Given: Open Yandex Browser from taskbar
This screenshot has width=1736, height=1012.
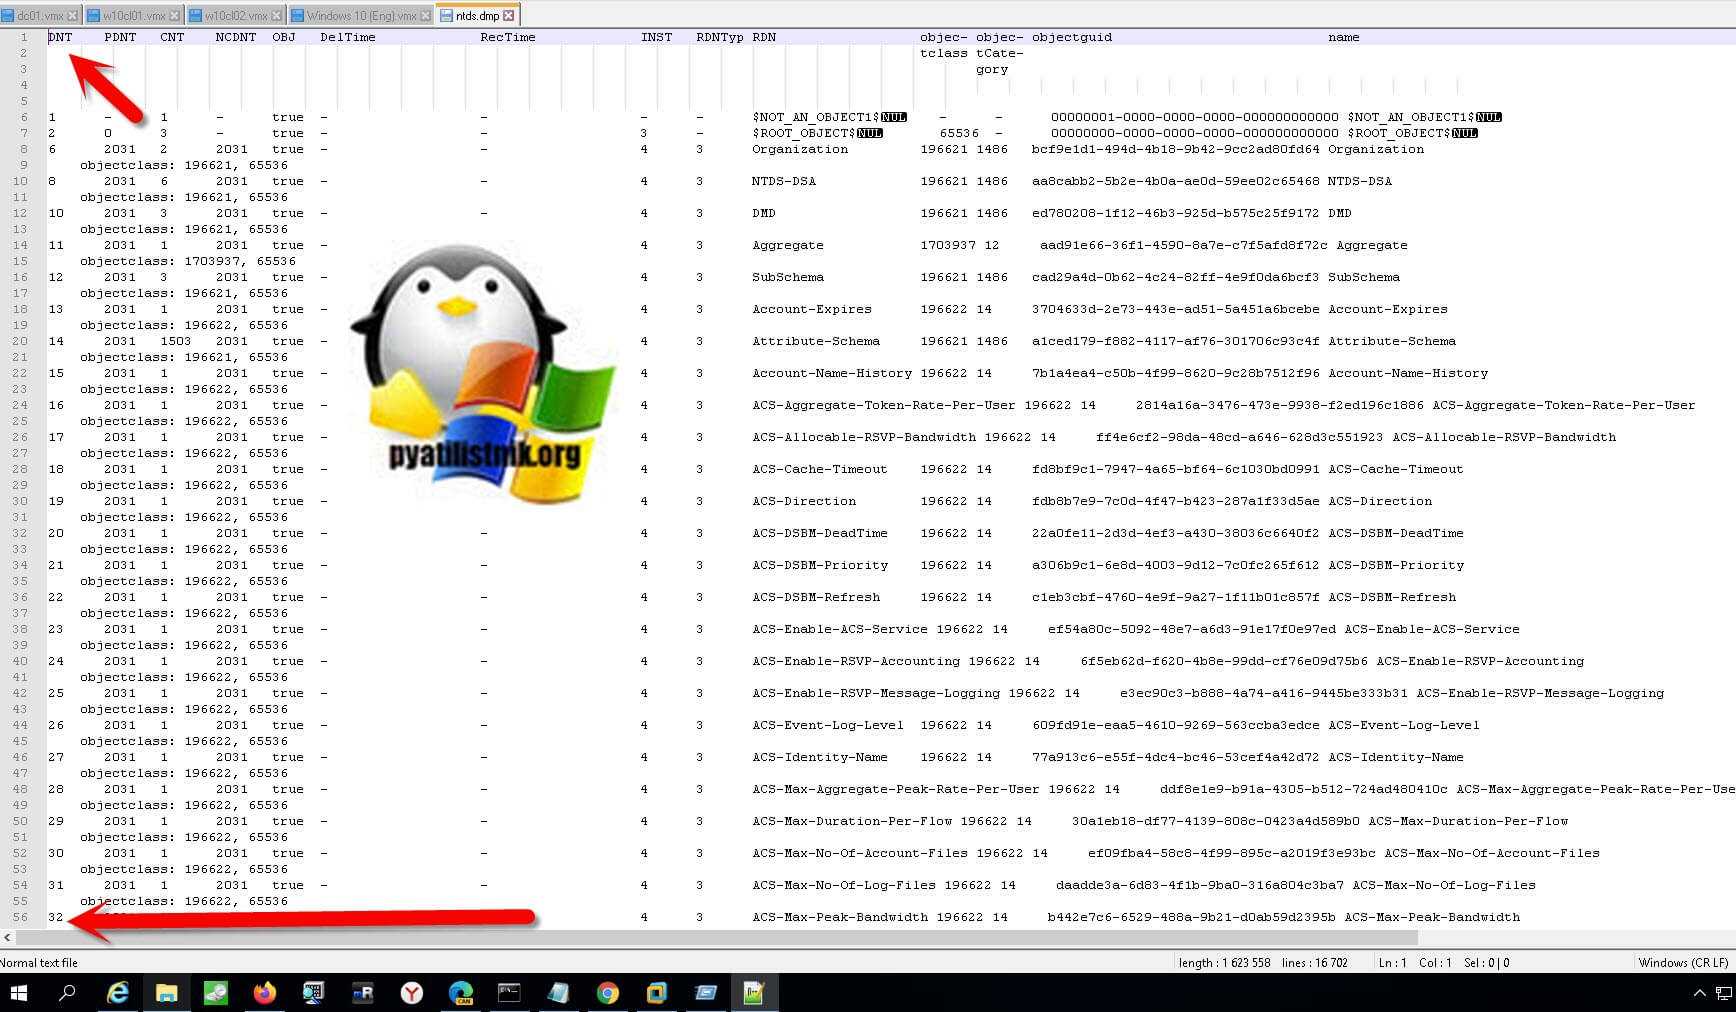Looking at the screenshot, I should coord(411,993).
